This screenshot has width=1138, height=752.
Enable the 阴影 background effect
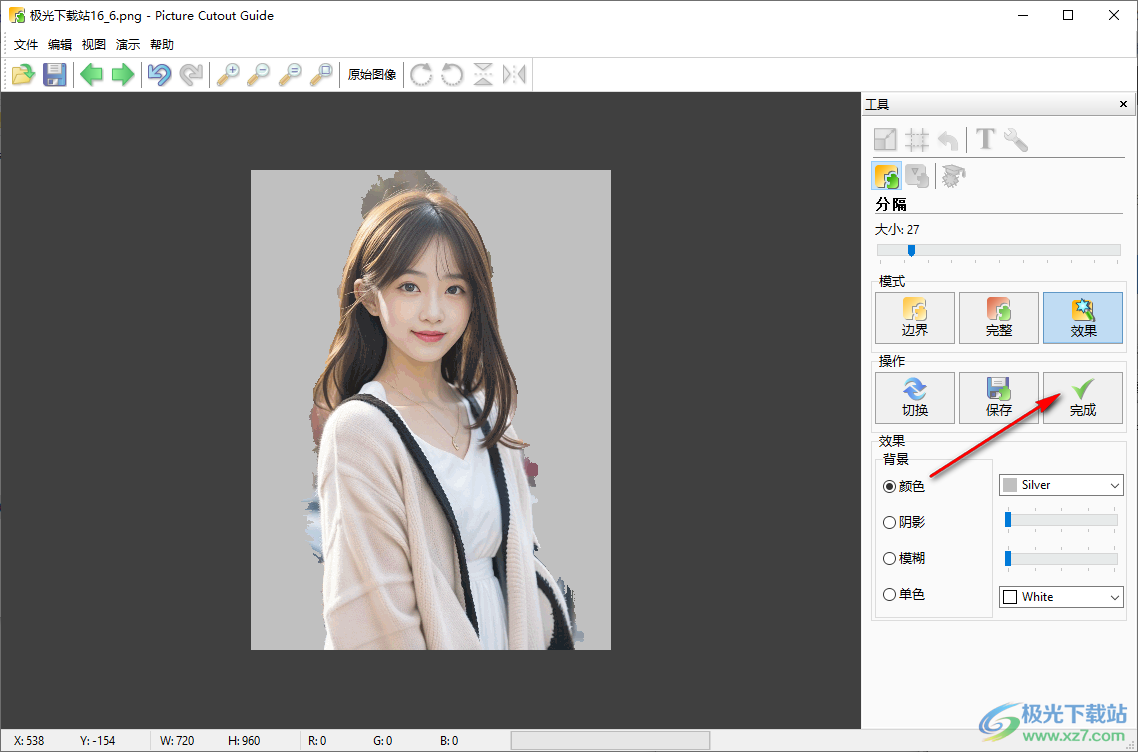[x=890, y=522]
